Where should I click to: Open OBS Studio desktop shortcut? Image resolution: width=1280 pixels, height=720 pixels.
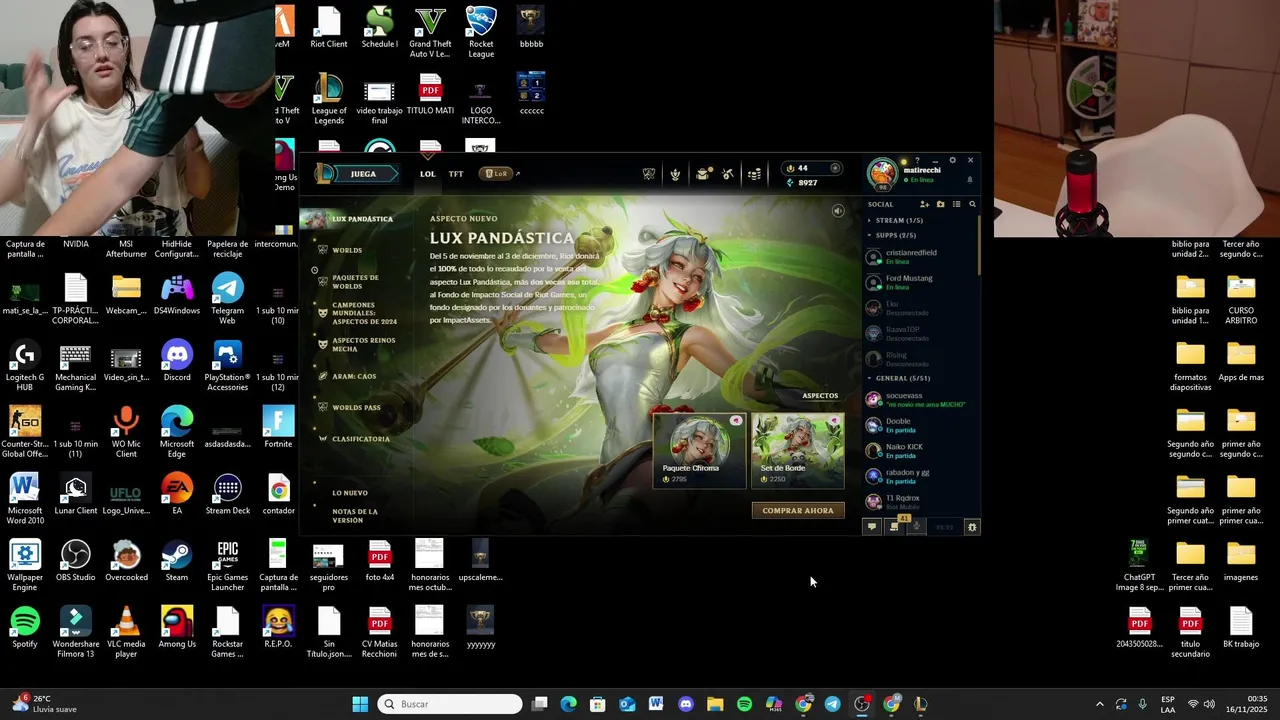coord(76,561)
